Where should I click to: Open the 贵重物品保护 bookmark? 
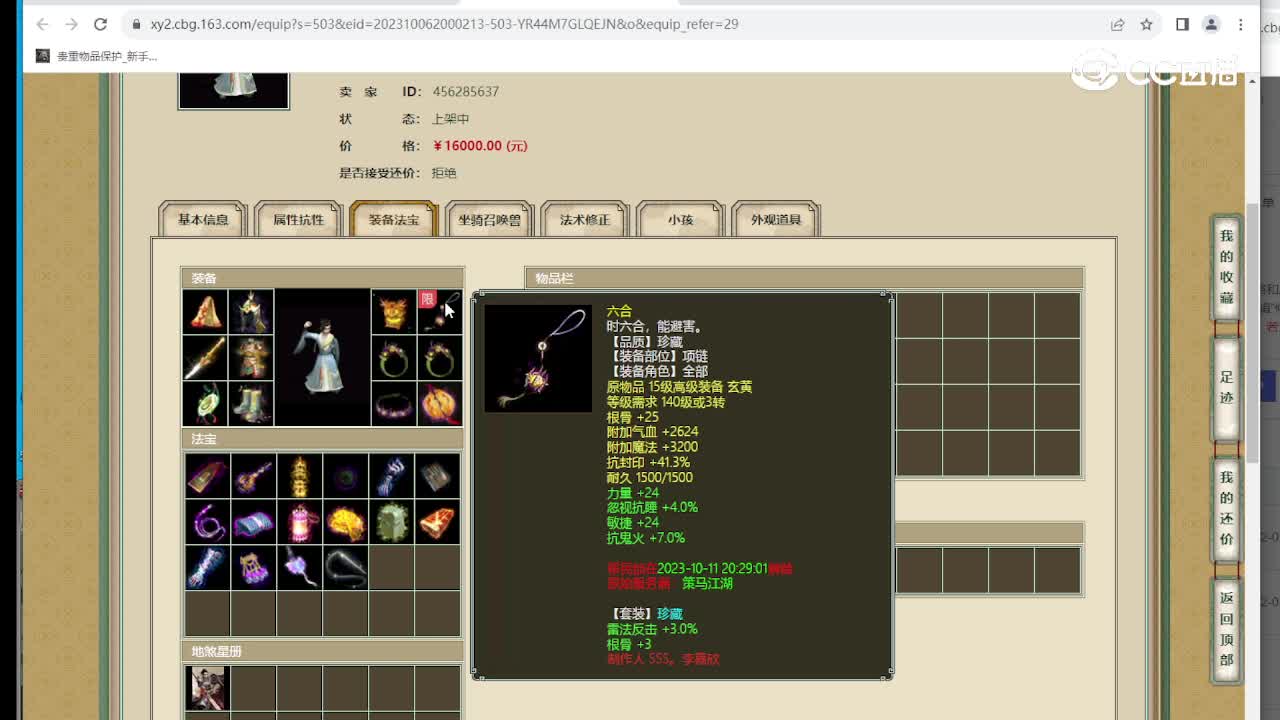tap(97, 56)
